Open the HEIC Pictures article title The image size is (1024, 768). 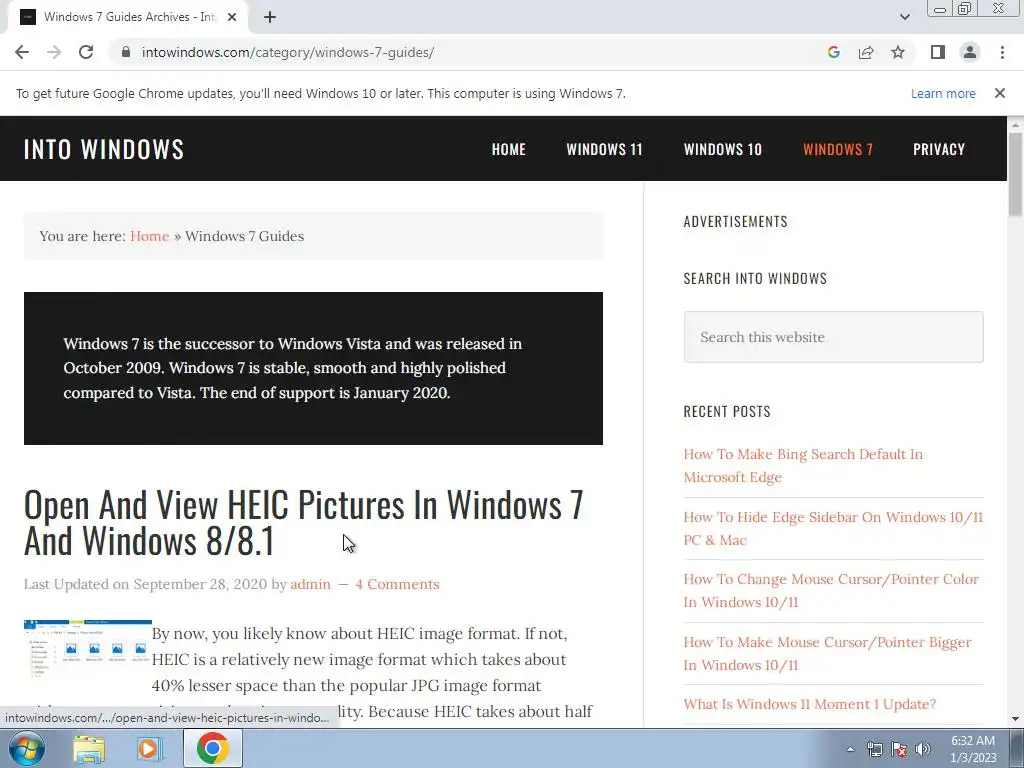coord(303,522)
